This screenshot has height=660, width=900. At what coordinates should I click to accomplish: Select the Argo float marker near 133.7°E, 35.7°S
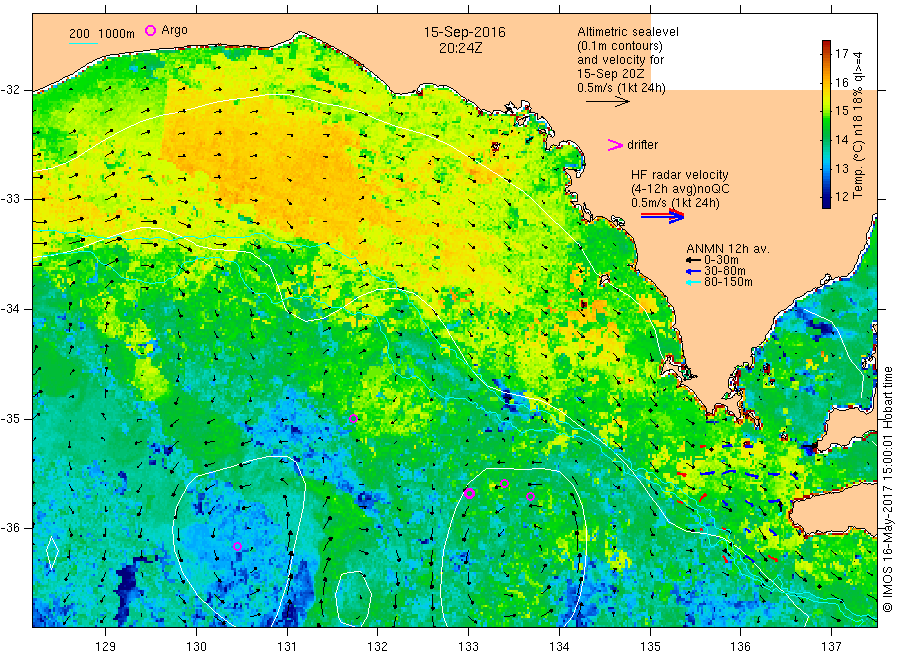click(530, 496)
